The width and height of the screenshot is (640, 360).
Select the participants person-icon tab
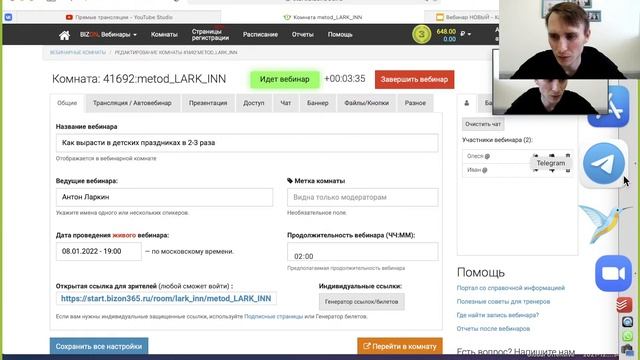click(467, 103)
